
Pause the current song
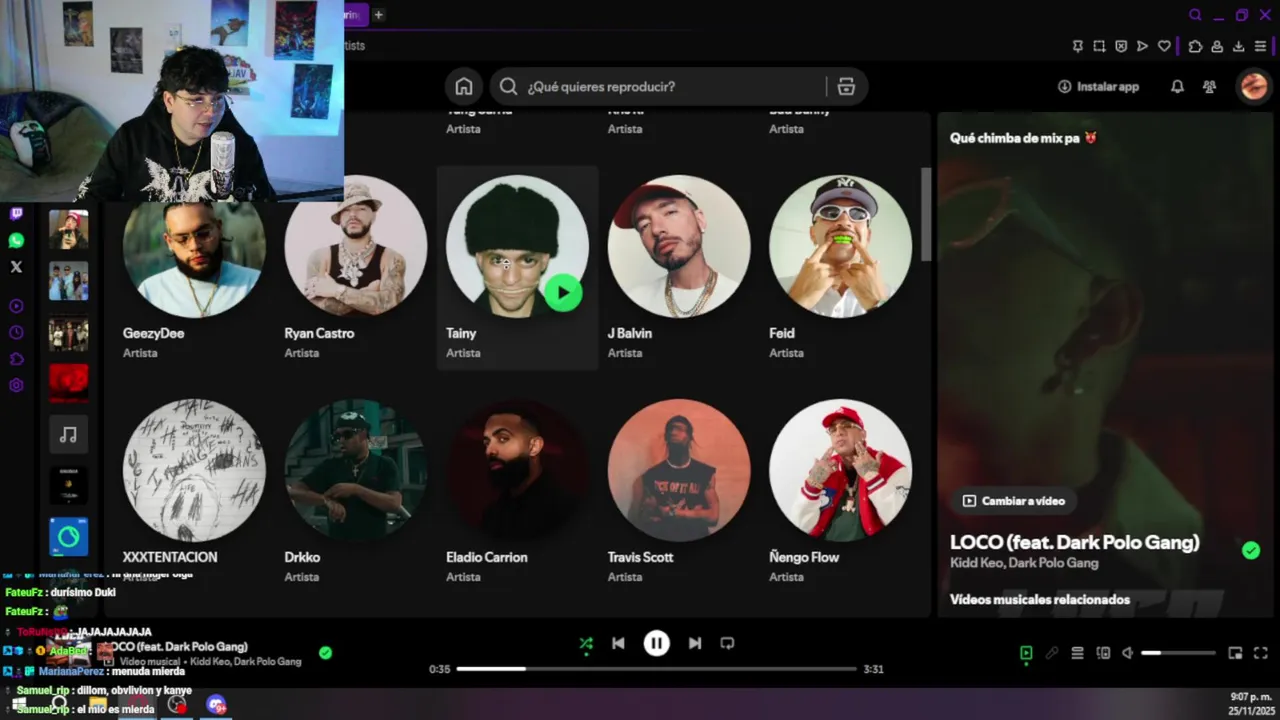[656, 644]
